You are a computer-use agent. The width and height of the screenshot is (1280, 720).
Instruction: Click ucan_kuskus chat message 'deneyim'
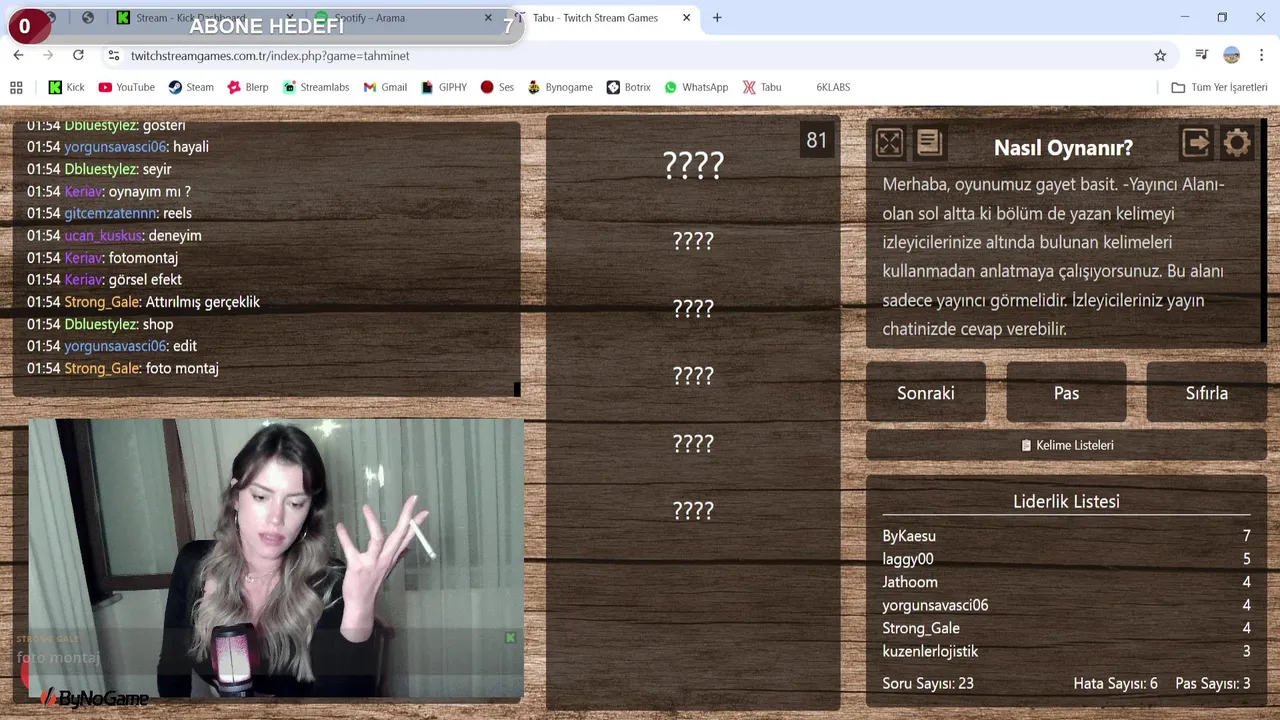tap(175, 236)
